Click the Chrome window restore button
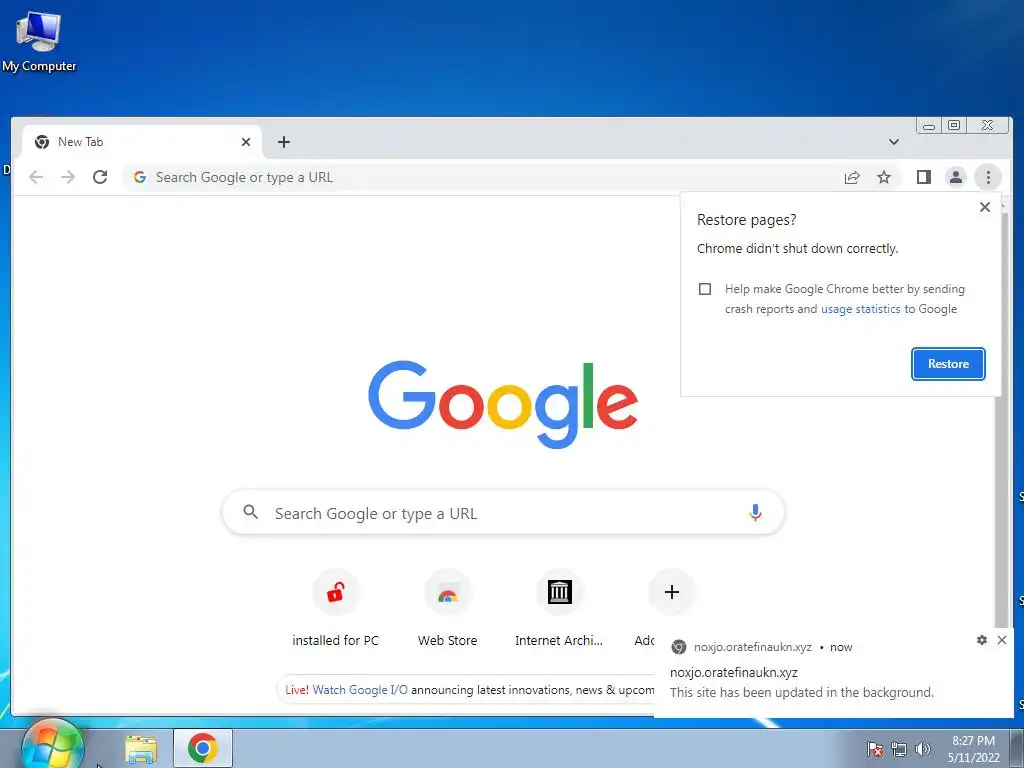The image size is (1024, 768). pos(953,125)
